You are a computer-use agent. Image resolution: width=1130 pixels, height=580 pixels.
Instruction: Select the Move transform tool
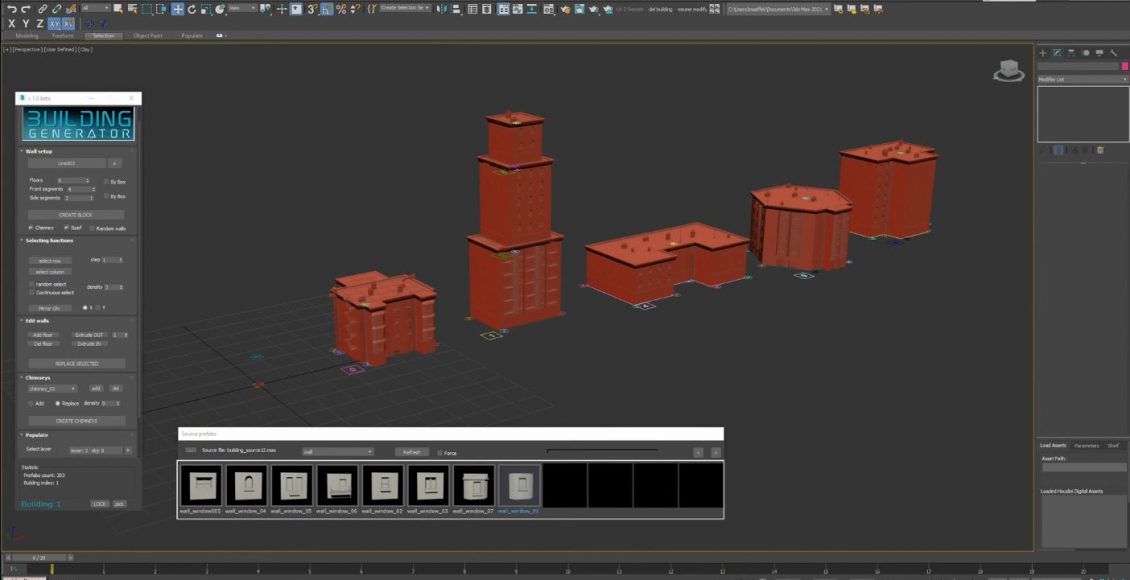177,9
